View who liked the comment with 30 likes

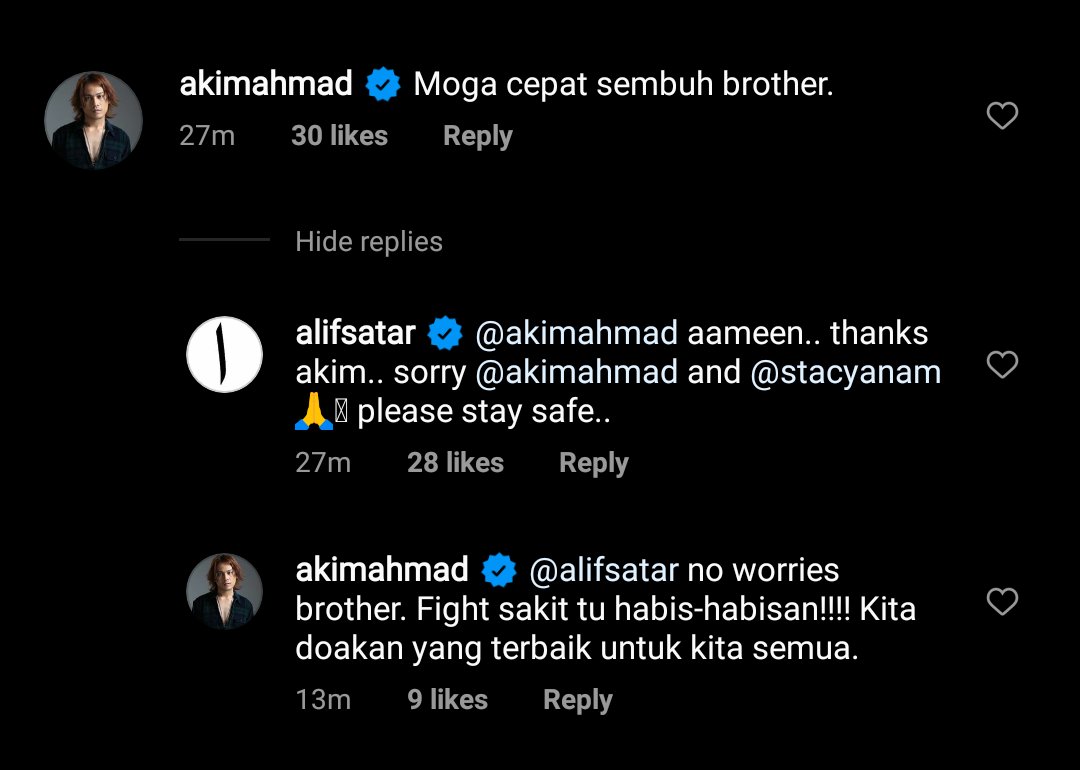[339, 136]
